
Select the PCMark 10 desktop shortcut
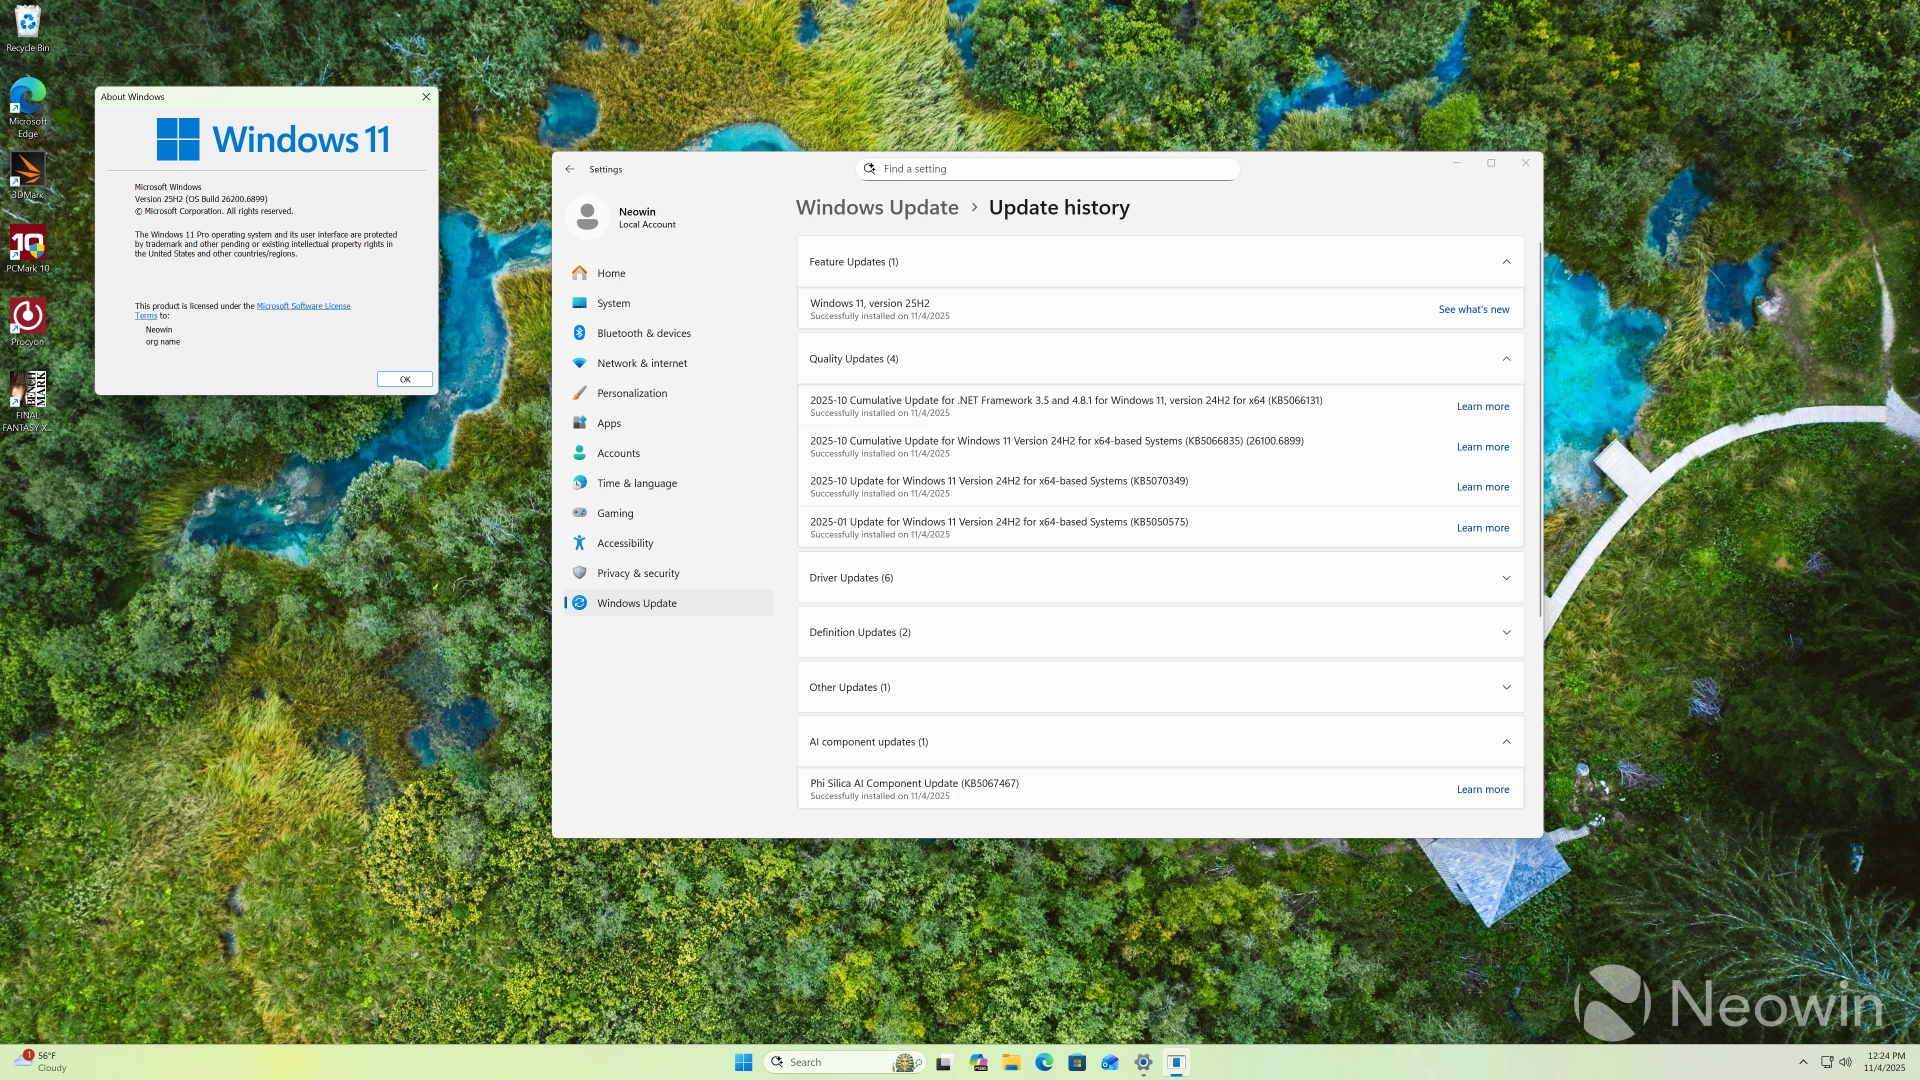(x=28, y=249)
